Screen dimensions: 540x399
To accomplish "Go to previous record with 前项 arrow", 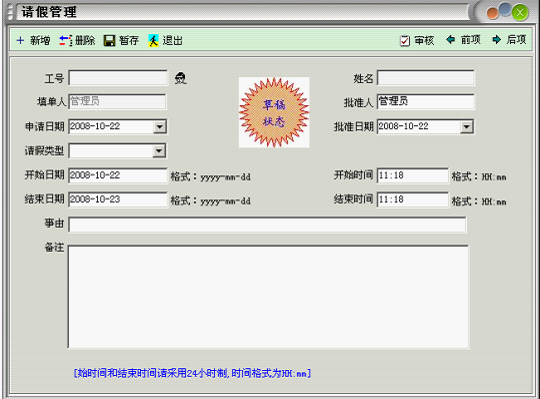I will [x=450, y=40].
